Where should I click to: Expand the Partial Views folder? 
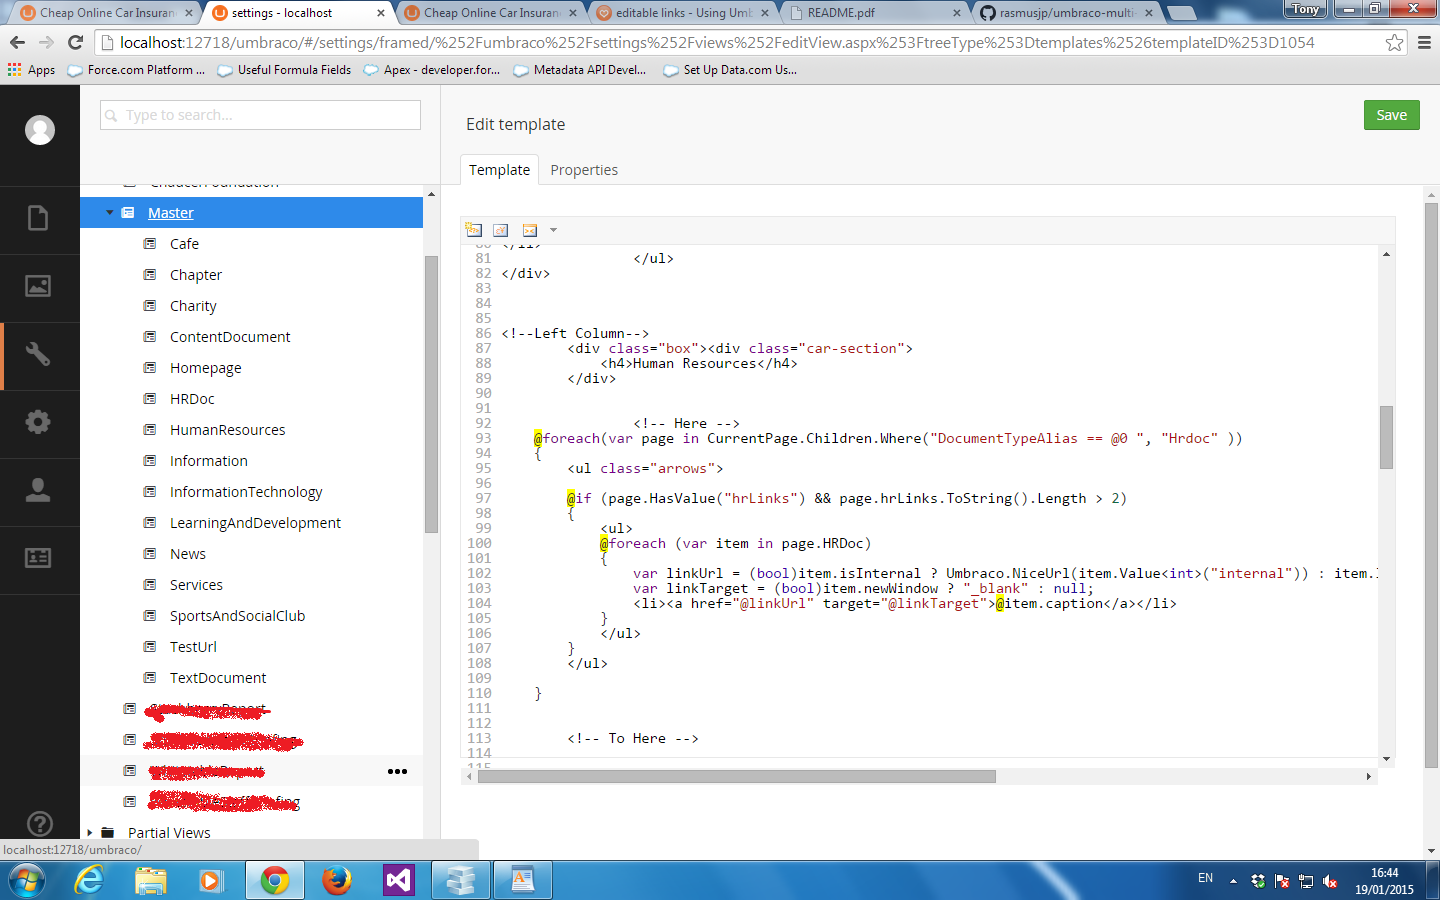click(x=90, y=832)
